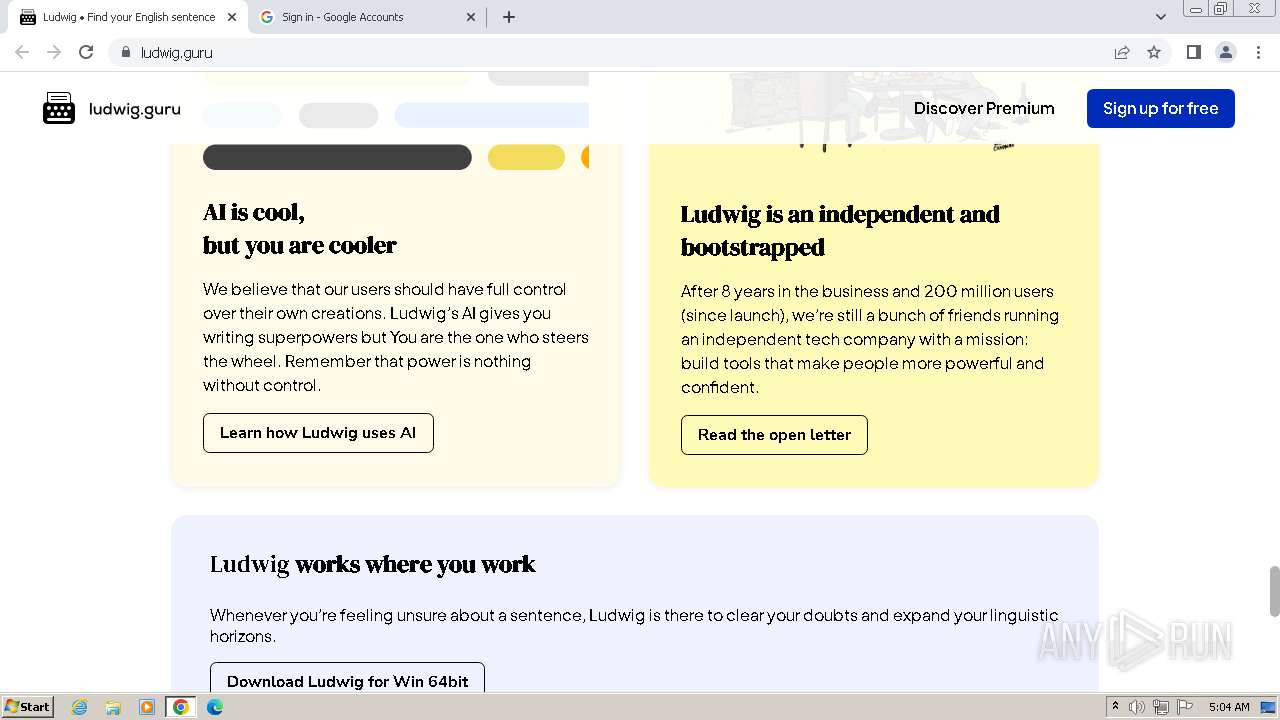Click the heading Ludwig is an independent and bootstrapped
This screenshot has height=720, width=1280.
tap(840, 230)
